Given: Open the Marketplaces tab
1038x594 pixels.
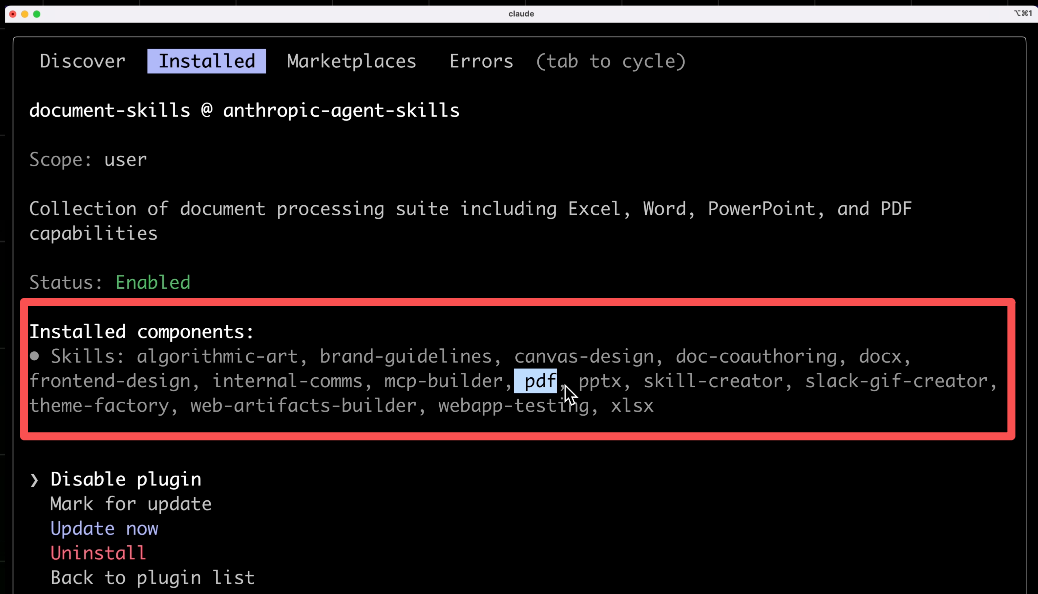Looking at the screenshot, I should coord(351,62).
